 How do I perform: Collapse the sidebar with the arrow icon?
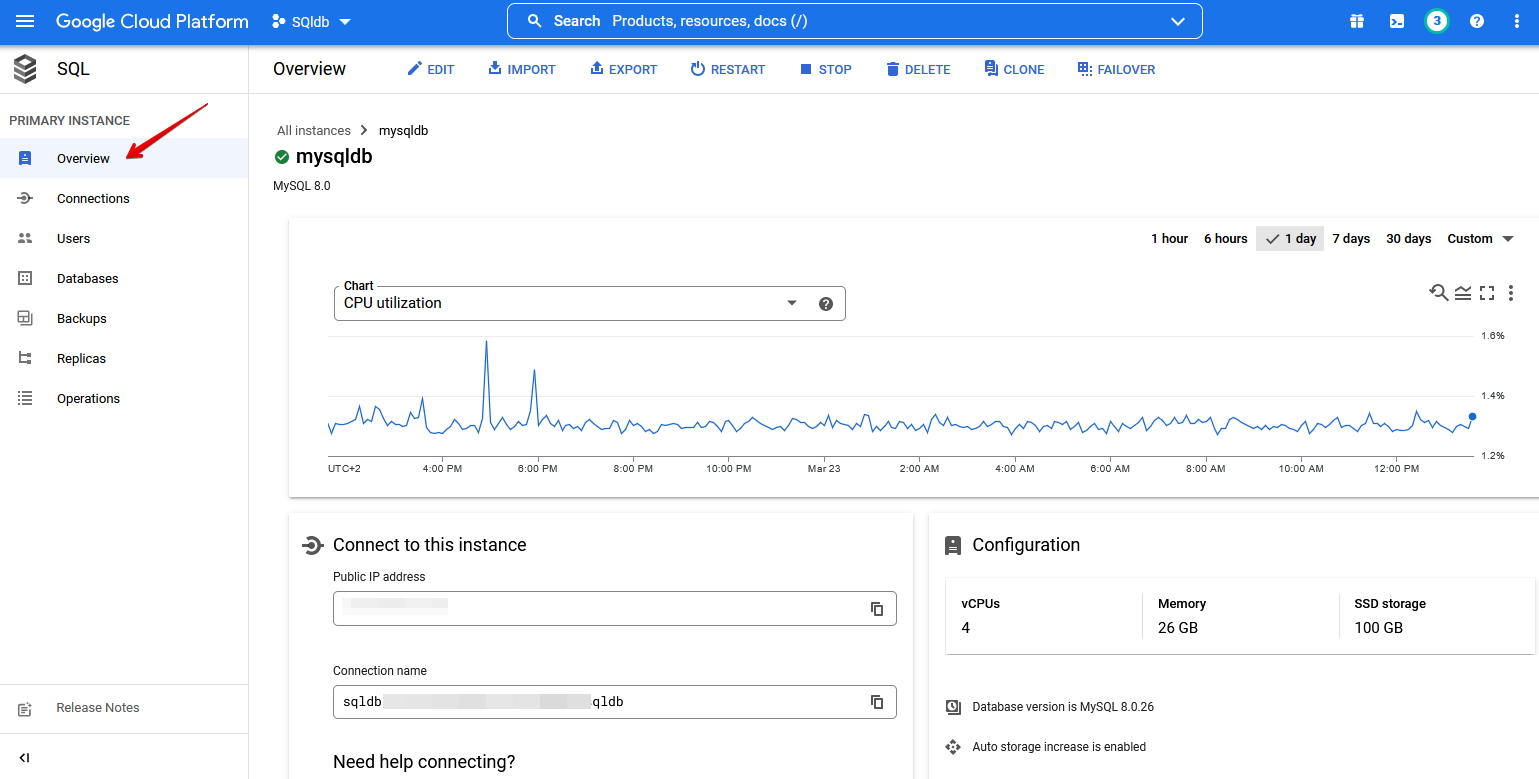[25, 758]
